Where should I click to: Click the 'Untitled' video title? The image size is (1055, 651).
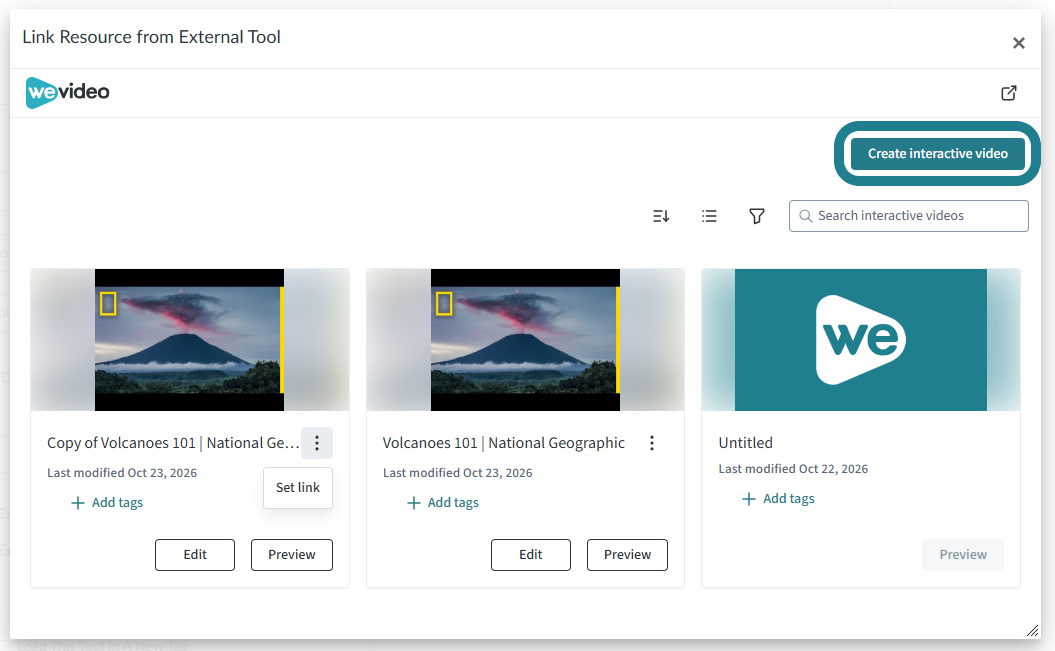745,443
